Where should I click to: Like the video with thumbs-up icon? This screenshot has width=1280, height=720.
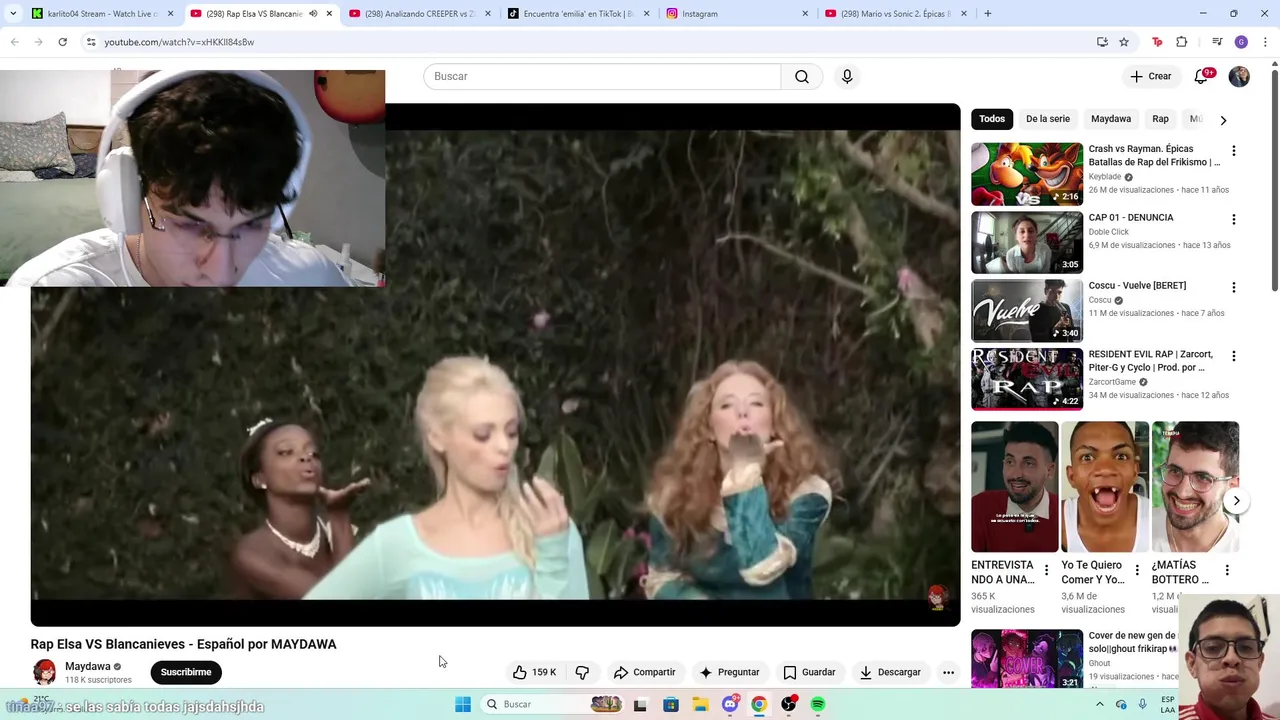(533, 672)
